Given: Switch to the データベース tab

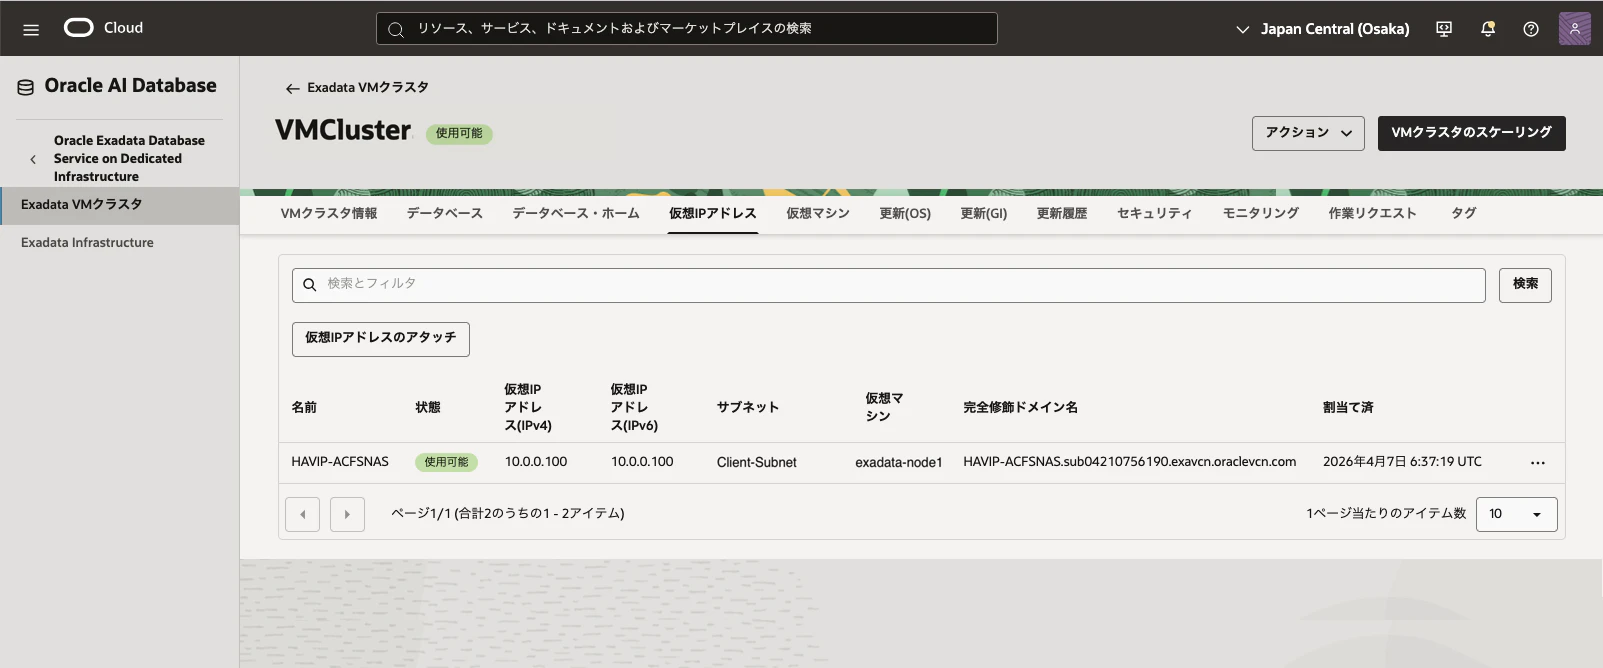Looking at the screenshot, I should pos(445,213).
